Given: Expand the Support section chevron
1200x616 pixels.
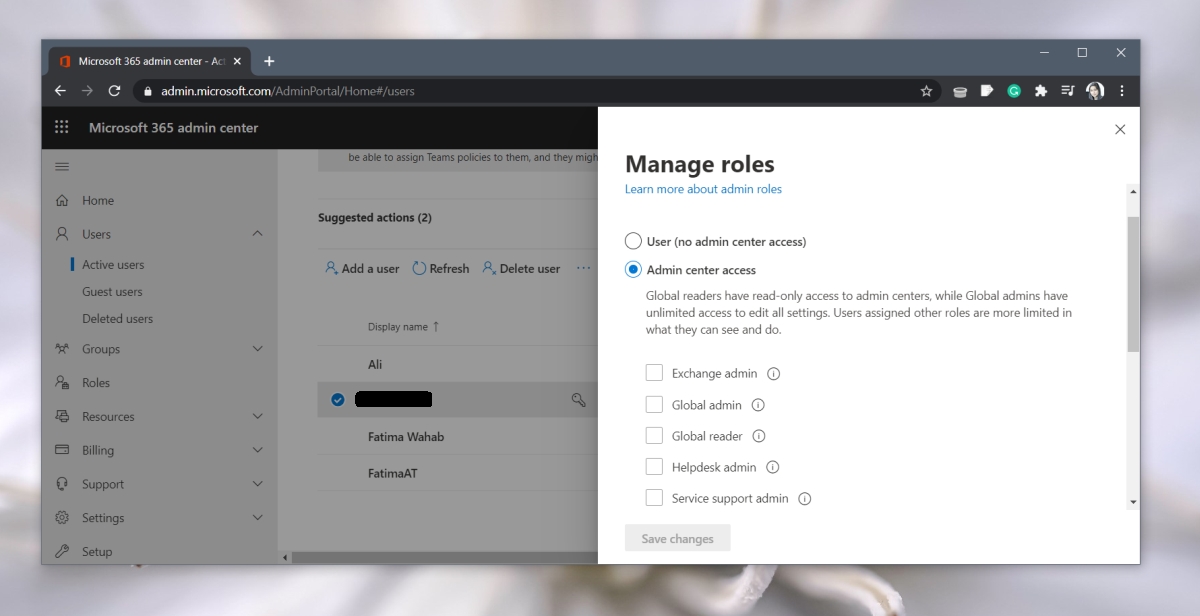Looking at the screenshot, I should 257,484.
